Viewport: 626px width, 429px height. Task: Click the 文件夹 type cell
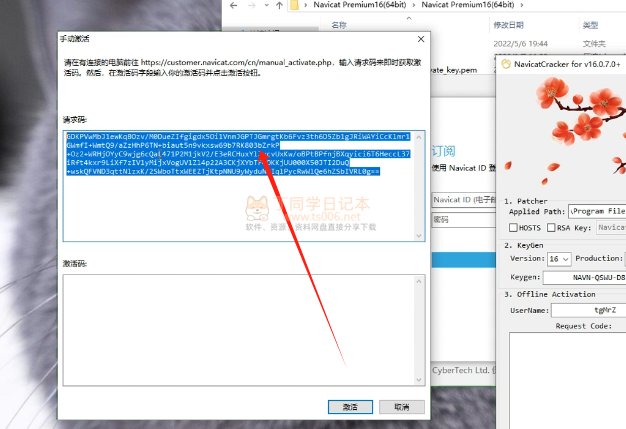click(x=594, y=43)
